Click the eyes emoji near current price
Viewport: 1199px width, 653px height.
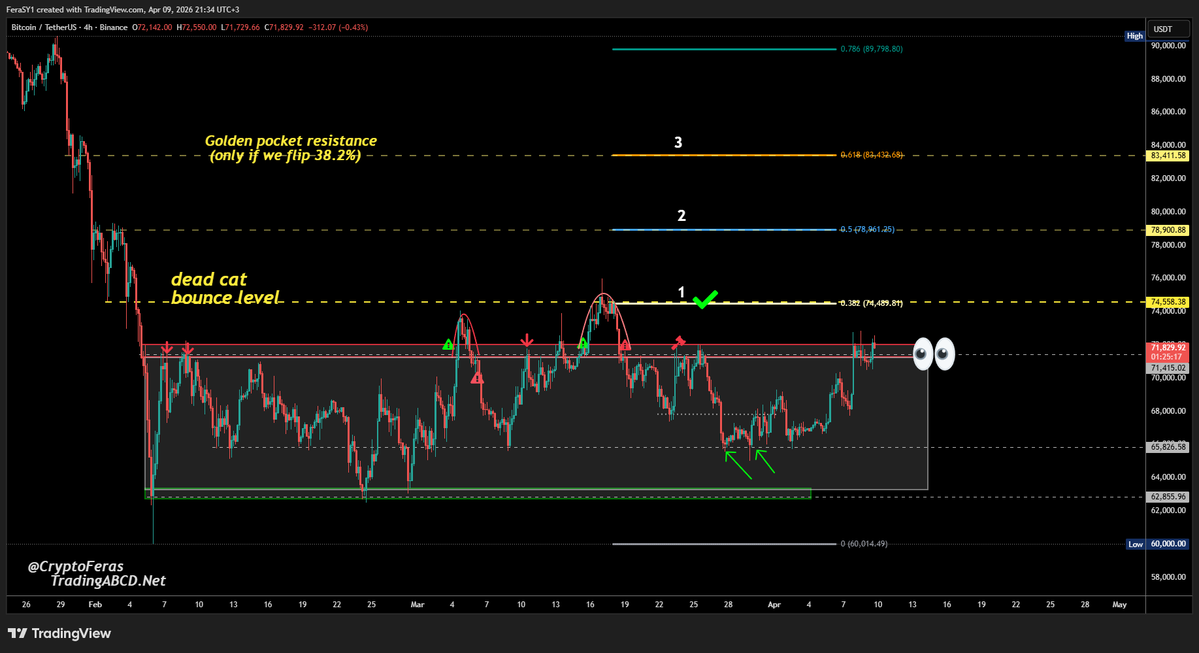pyautogui.click(x=933, y=354)
